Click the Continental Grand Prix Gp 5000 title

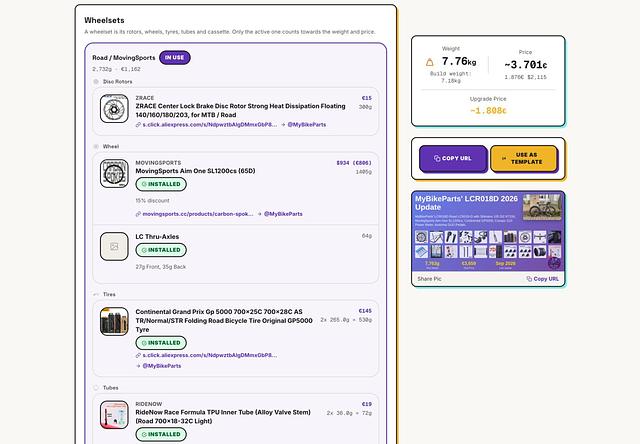(224, 321)
